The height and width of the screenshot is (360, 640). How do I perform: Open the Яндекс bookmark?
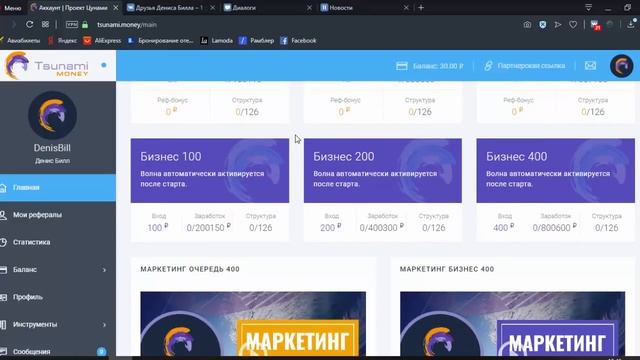(x=62, y=40)
